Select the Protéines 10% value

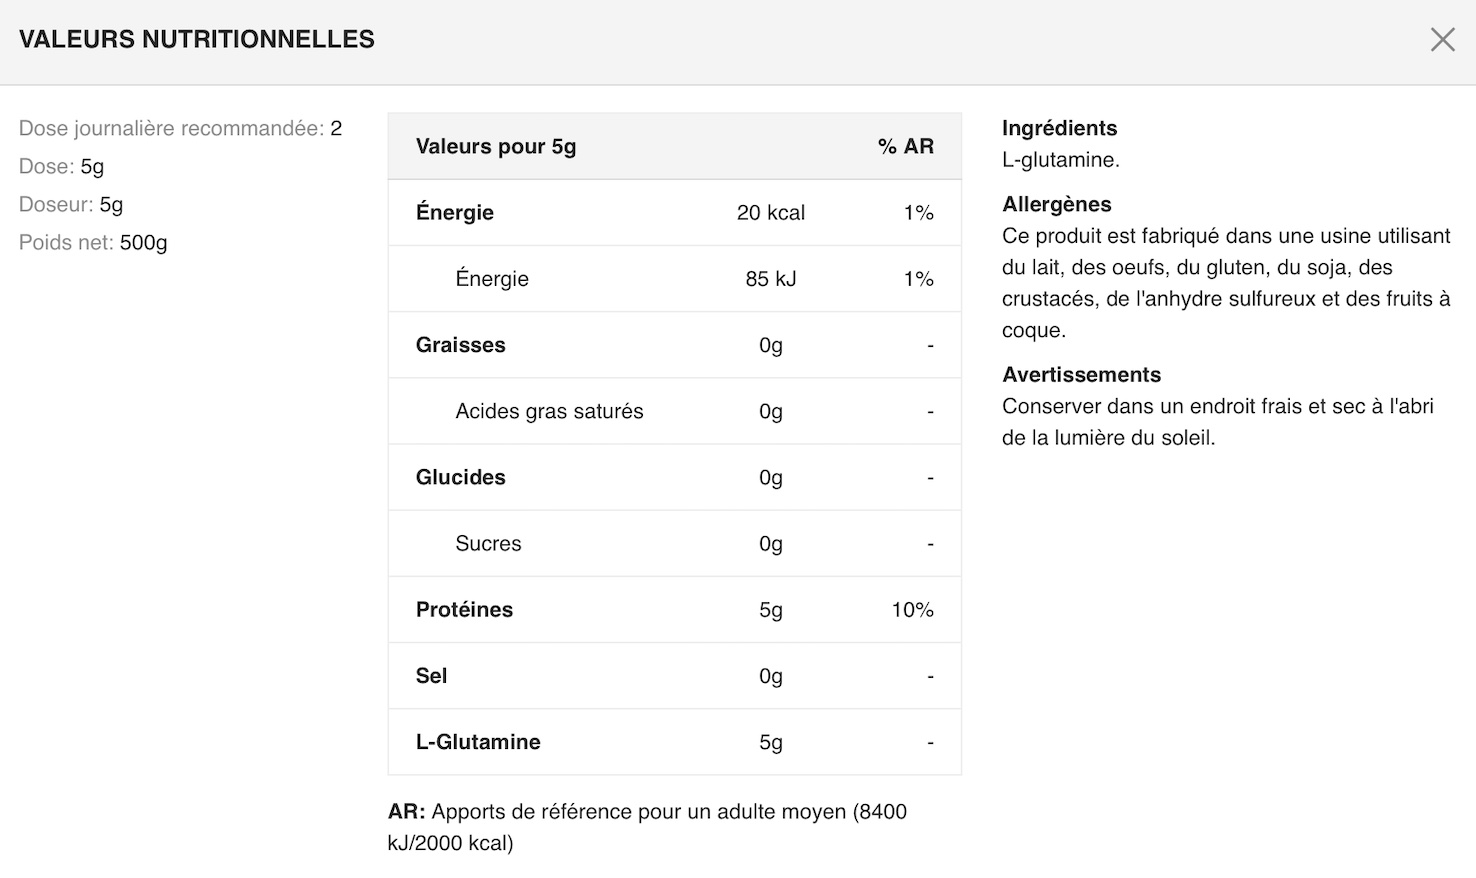click(912, 610)
